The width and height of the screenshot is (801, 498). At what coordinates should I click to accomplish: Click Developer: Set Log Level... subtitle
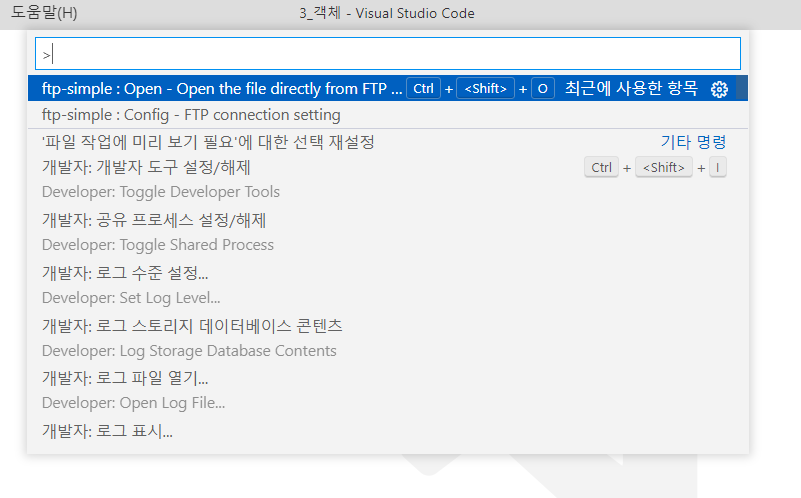(131, 298)
